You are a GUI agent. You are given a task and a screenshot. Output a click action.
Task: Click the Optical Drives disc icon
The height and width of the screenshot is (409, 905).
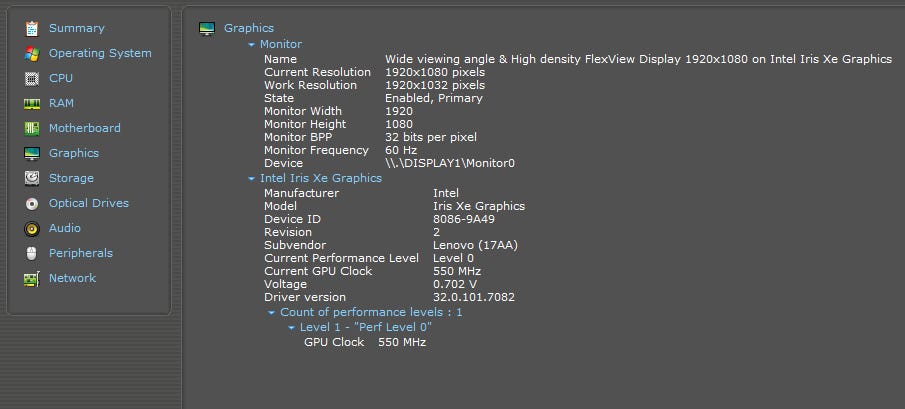tap(32, 204)
